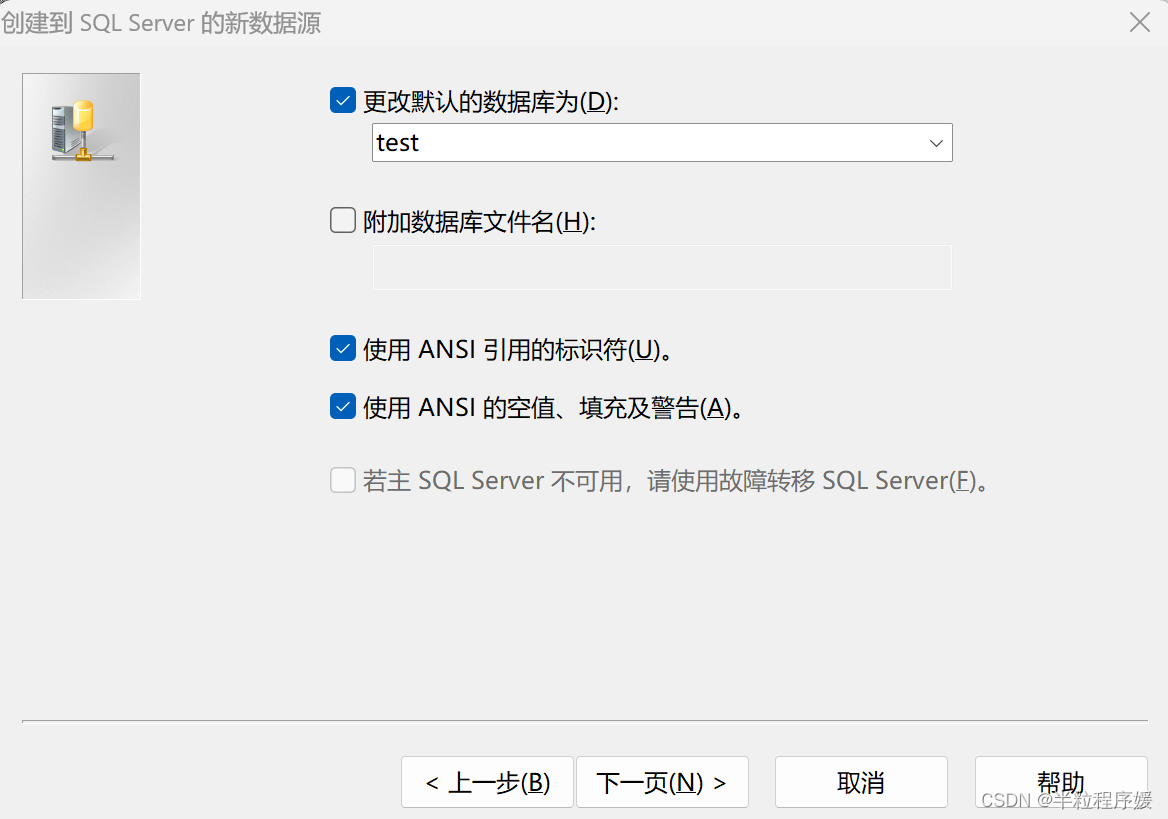Click the ANSI 空值 label text
This screenshot has height=819, width=1168.
(555, 407)
